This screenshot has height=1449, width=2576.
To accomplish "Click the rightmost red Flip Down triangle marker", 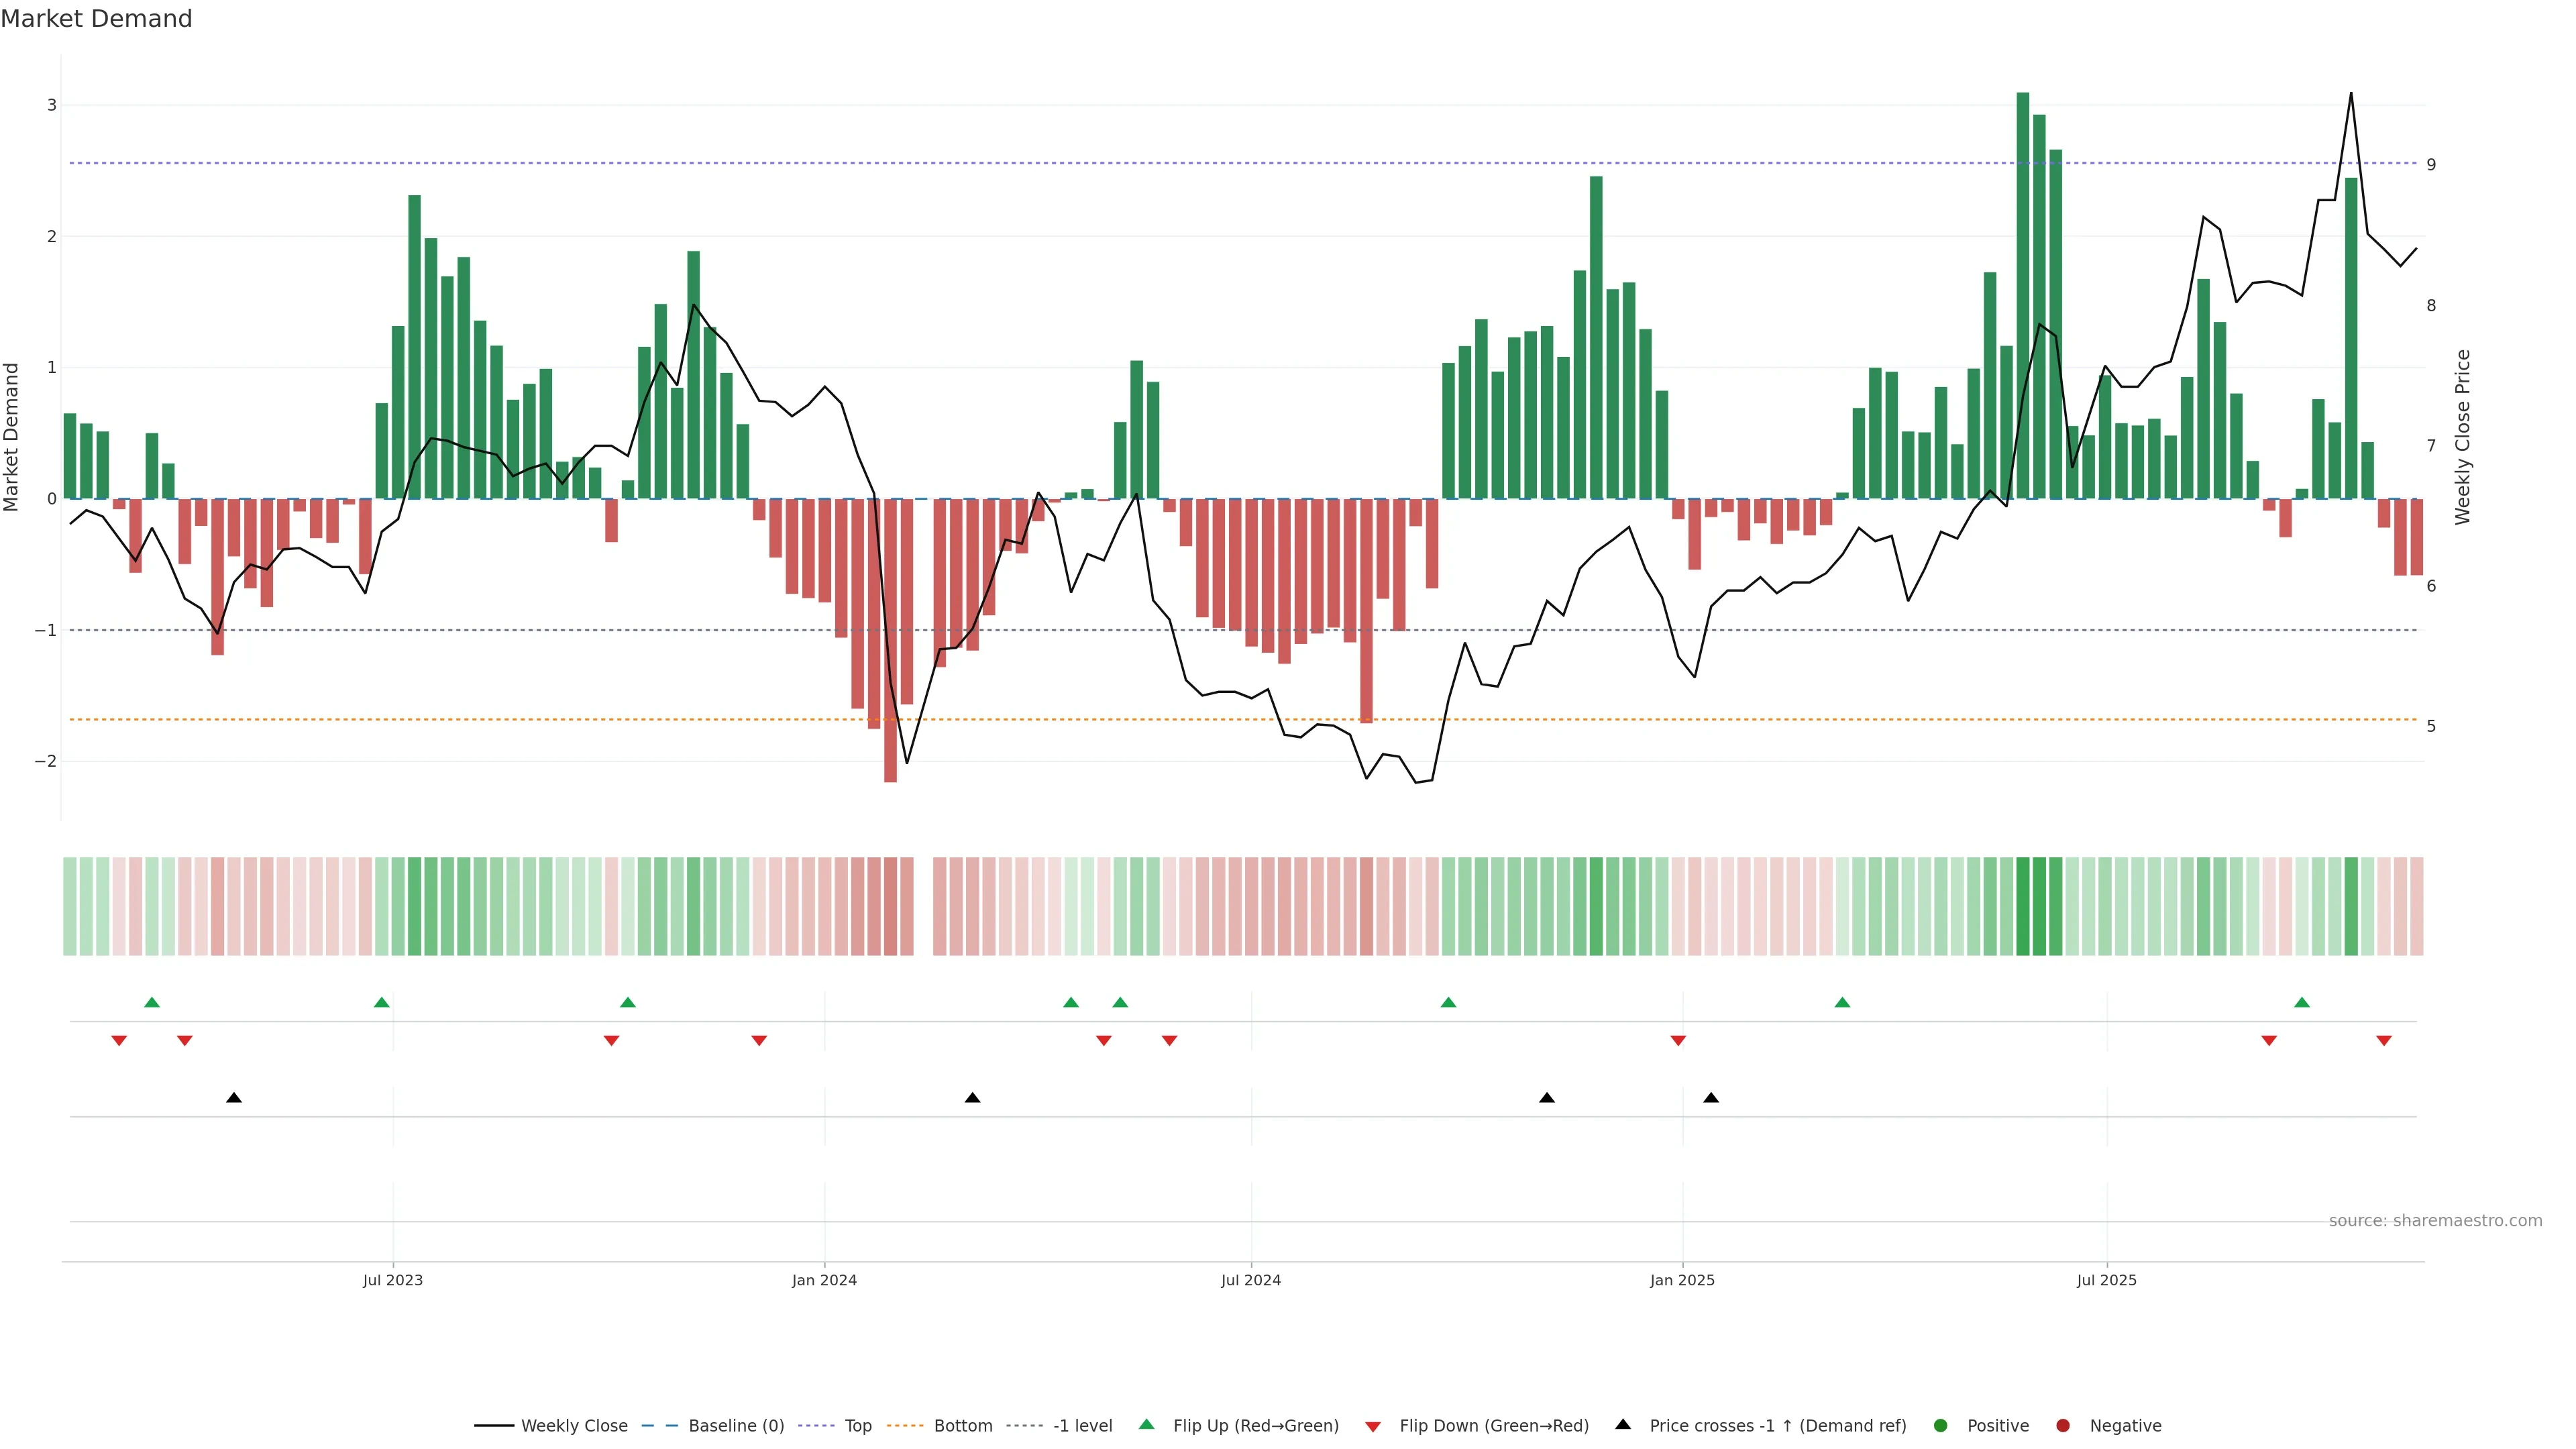I will pos(2384,1041).
